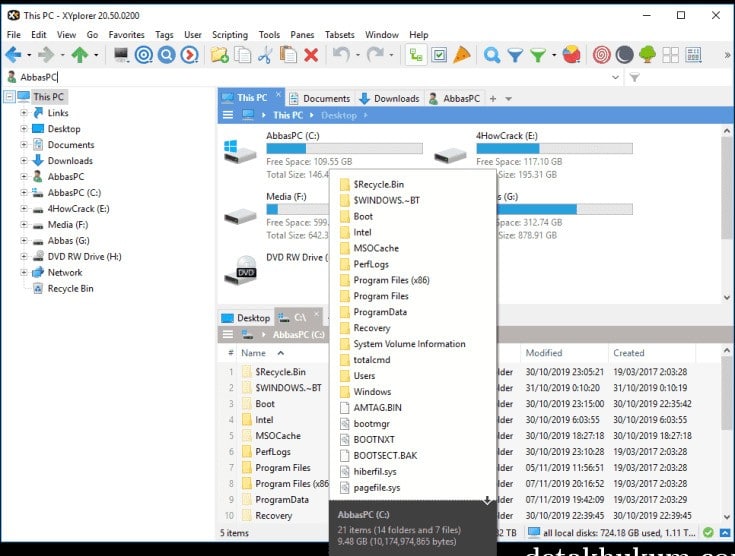
Task: Click the green tree icon in toolbar
Action: click(x=647, y=55)
